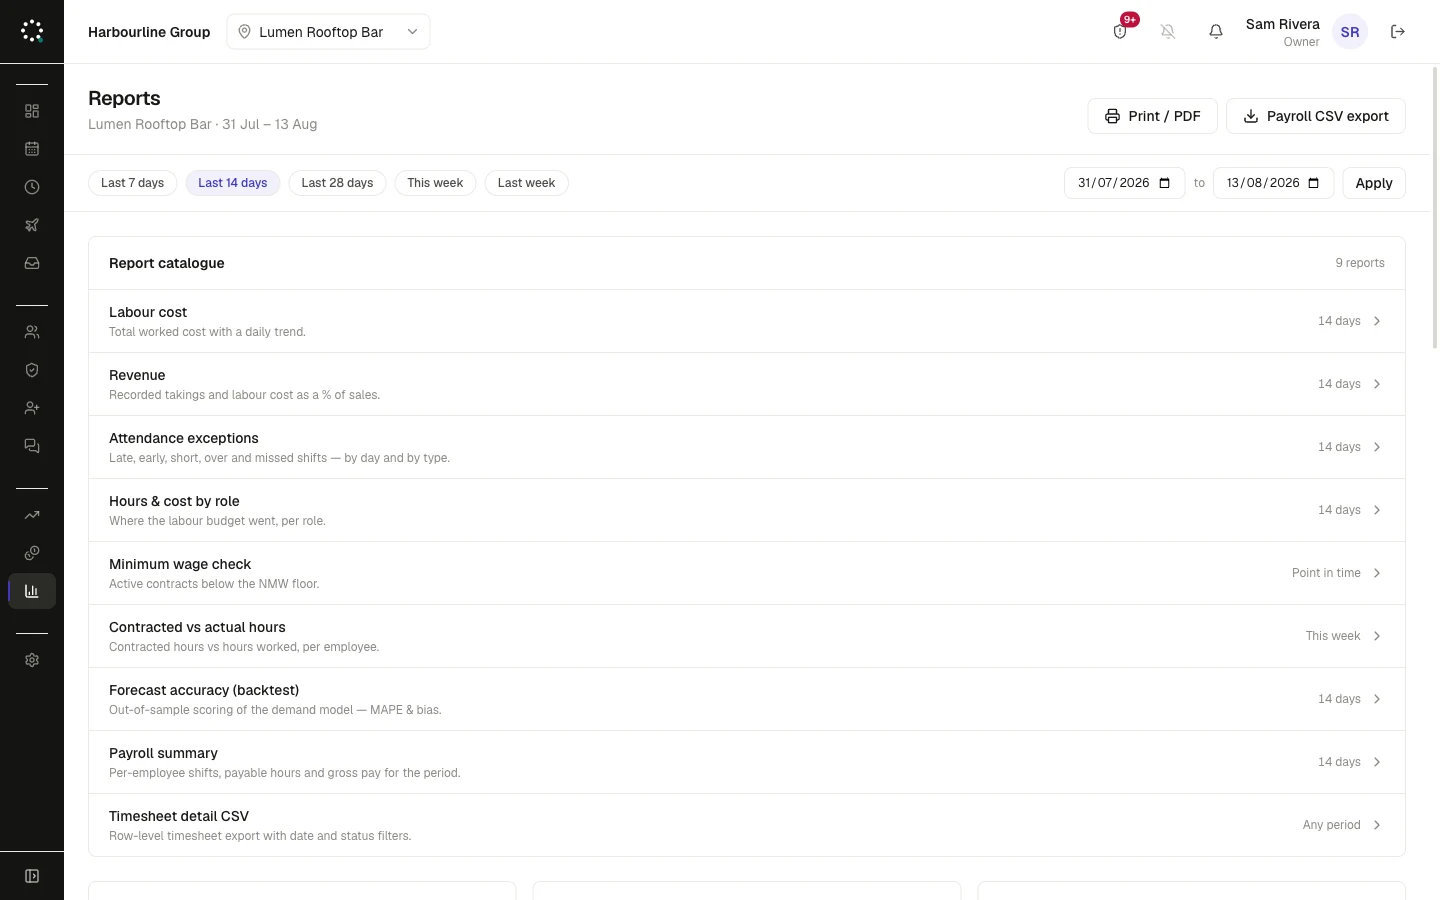Open the dashboard grid icon in sidebar
The width and height of the screenshot is (1440, 900).
click(x=32, y=111)
